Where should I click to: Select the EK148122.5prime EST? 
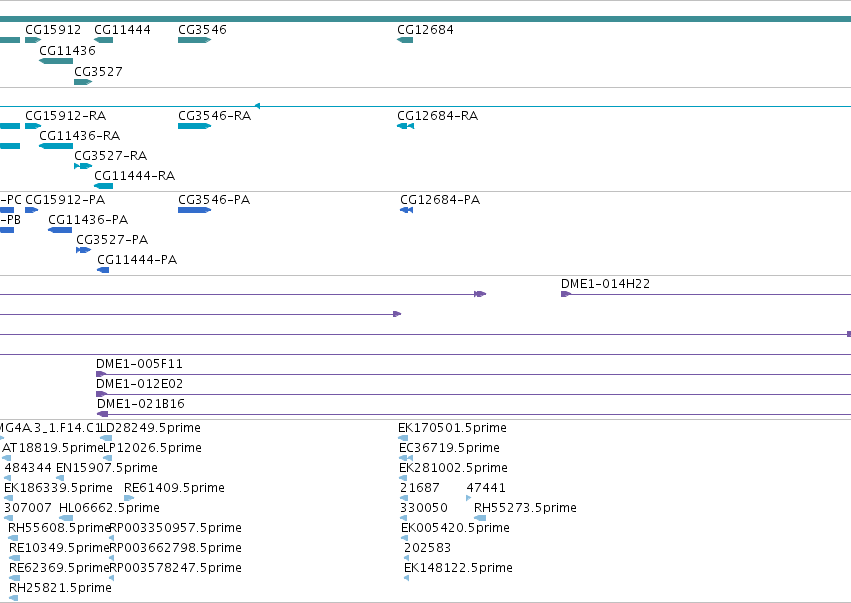[x=407, y=579]
